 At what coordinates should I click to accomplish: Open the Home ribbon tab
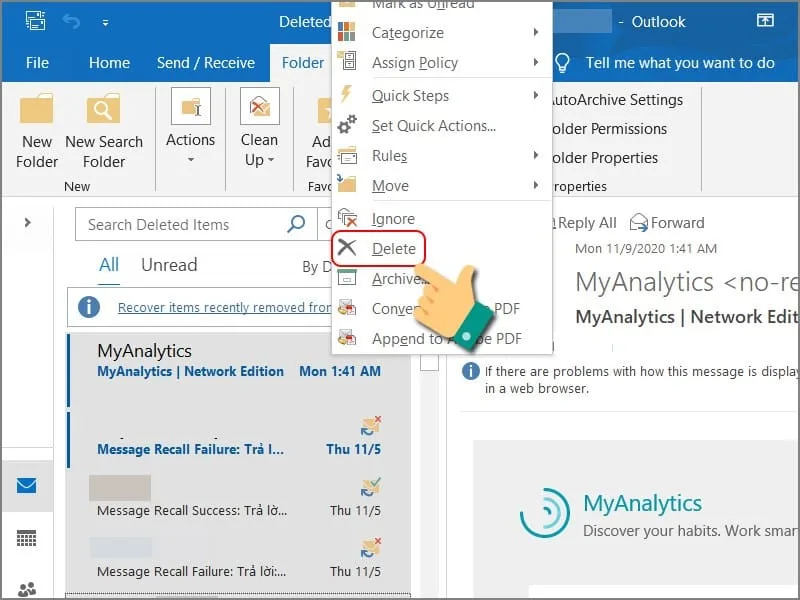click(109, 62)
